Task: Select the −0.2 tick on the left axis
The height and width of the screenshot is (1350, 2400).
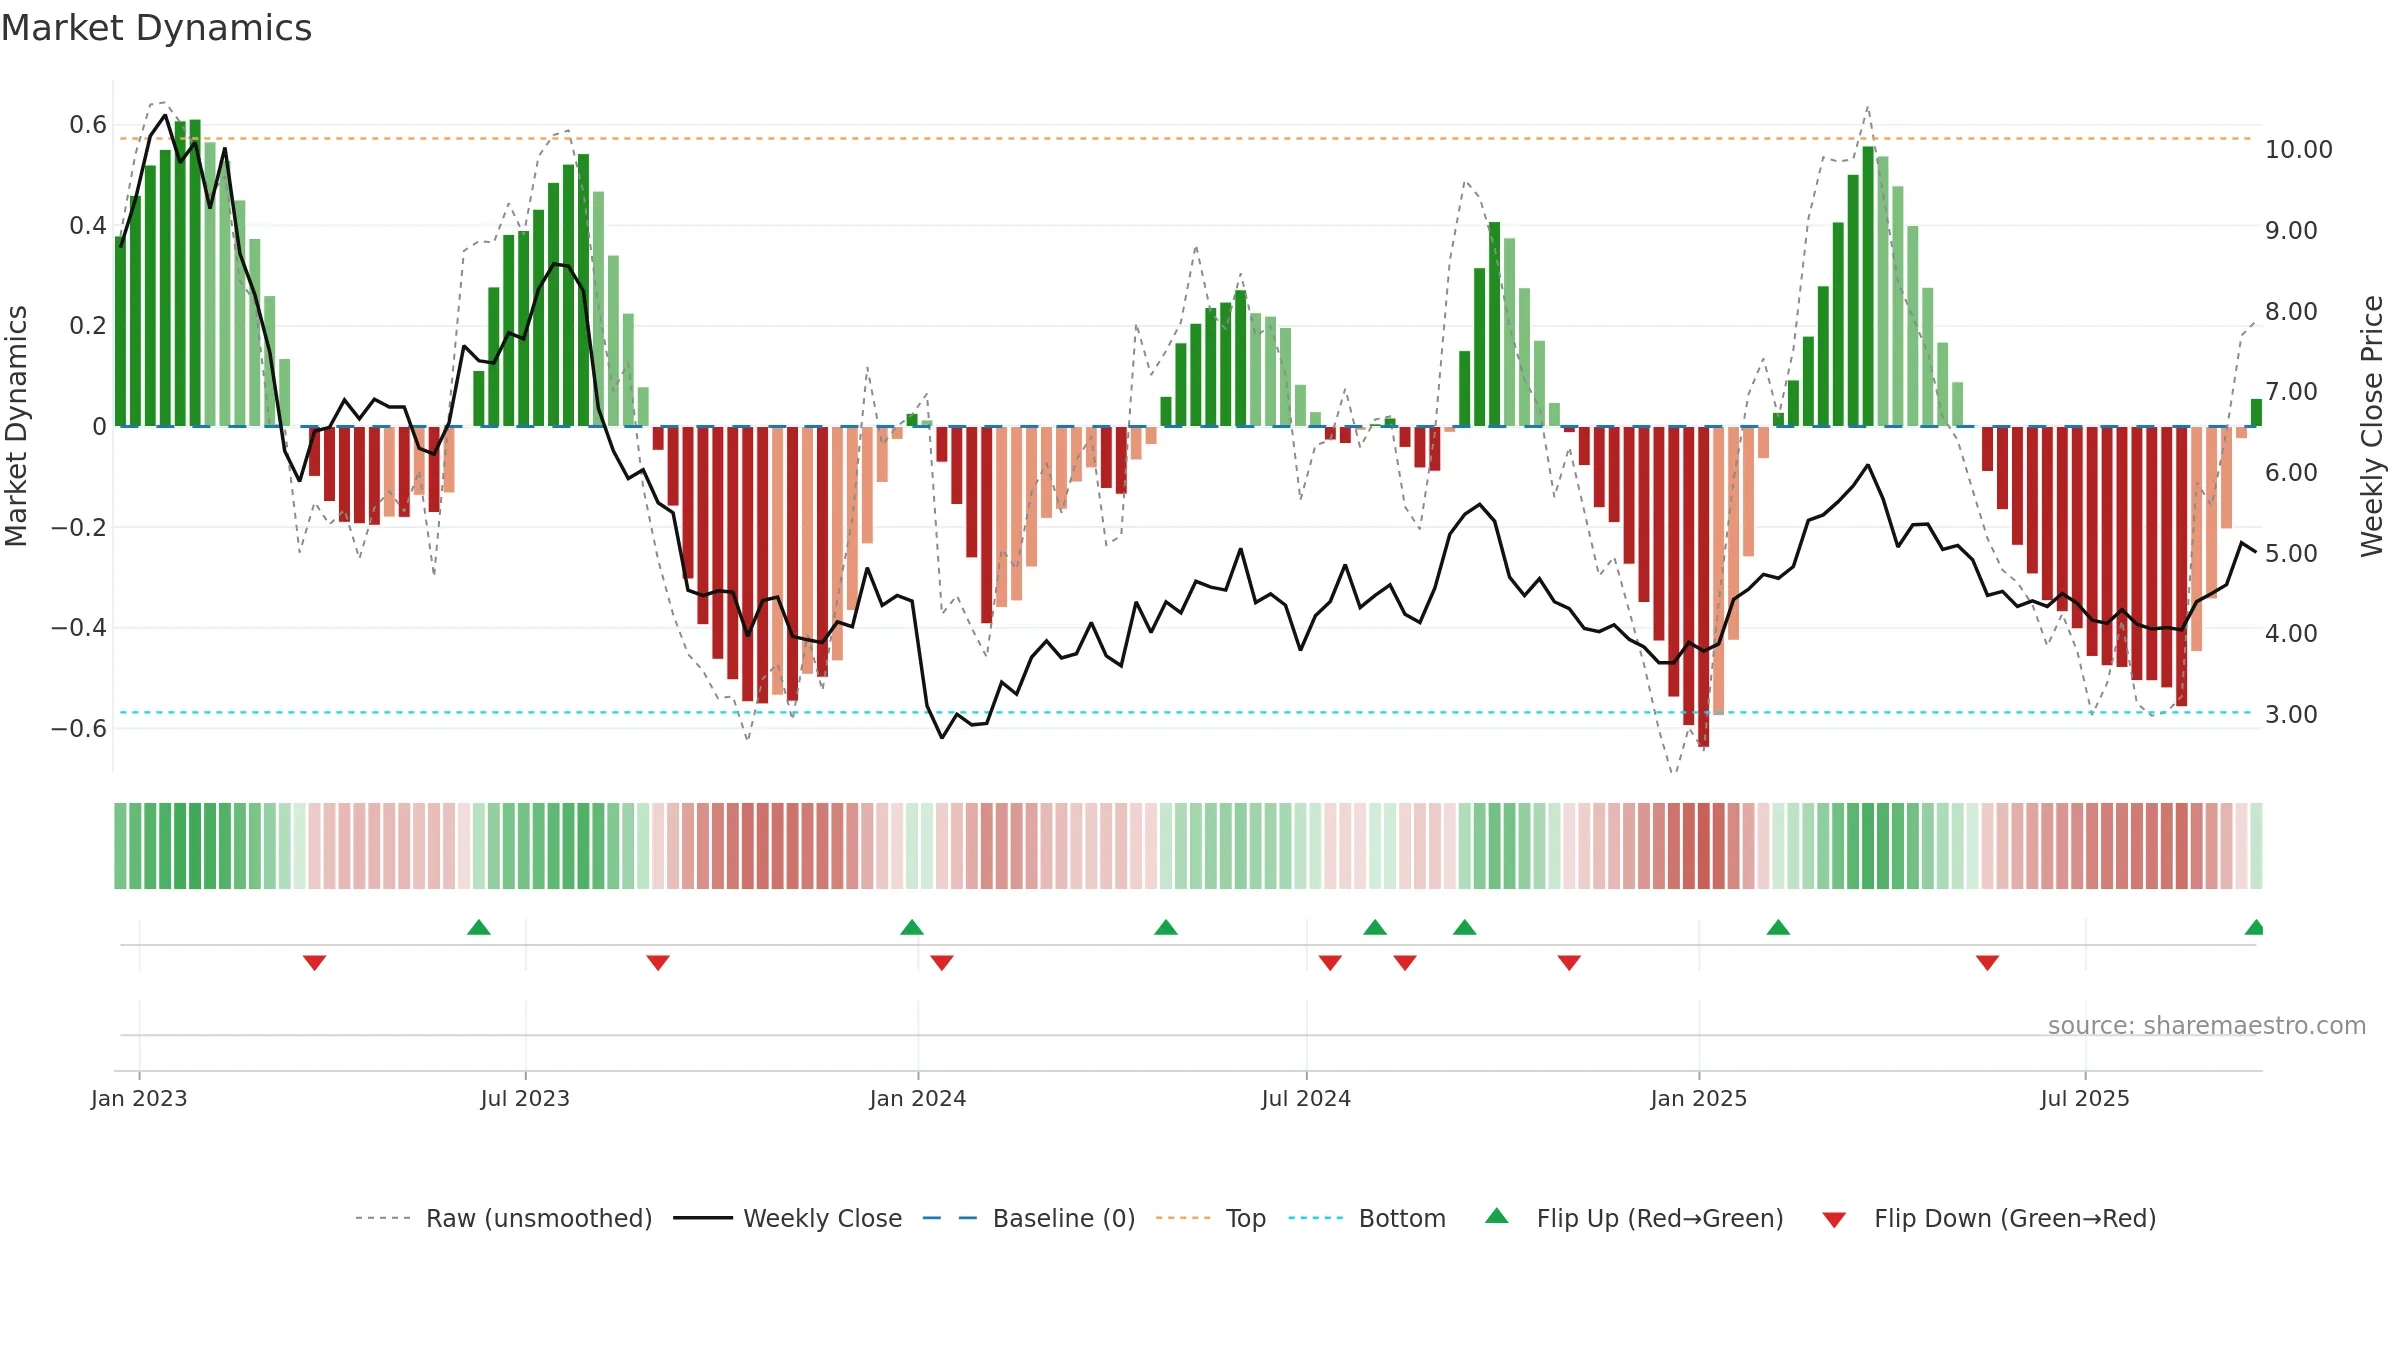Action: [x=78, y=527]
